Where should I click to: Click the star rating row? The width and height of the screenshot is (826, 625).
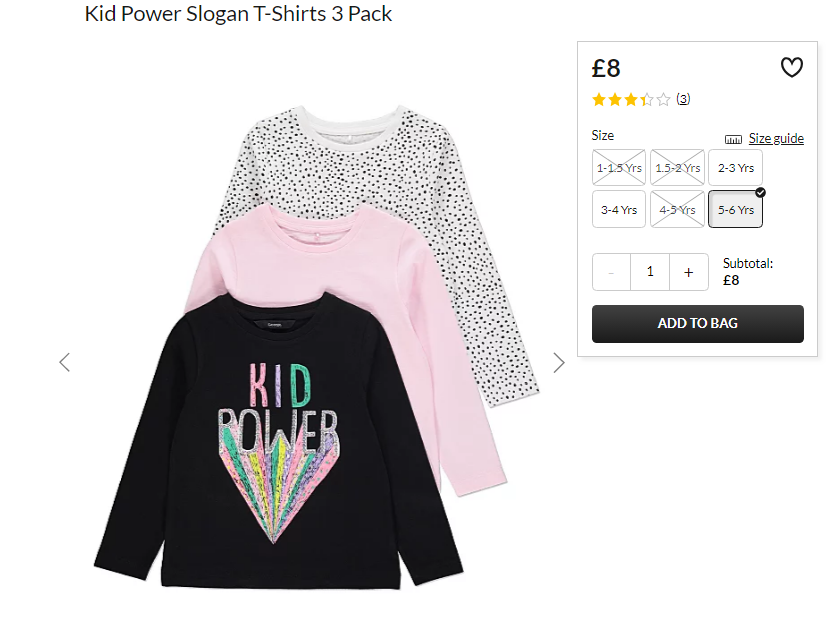(631, 100)
